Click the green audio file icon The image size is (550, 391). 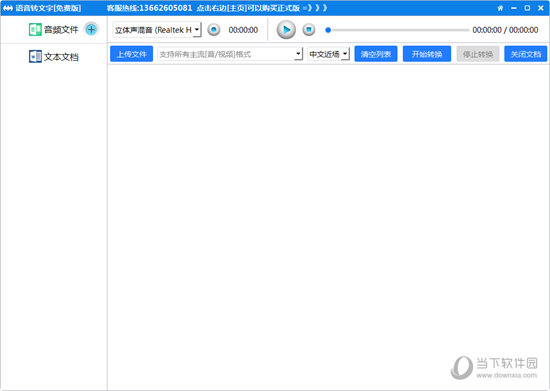pos(35,29)
